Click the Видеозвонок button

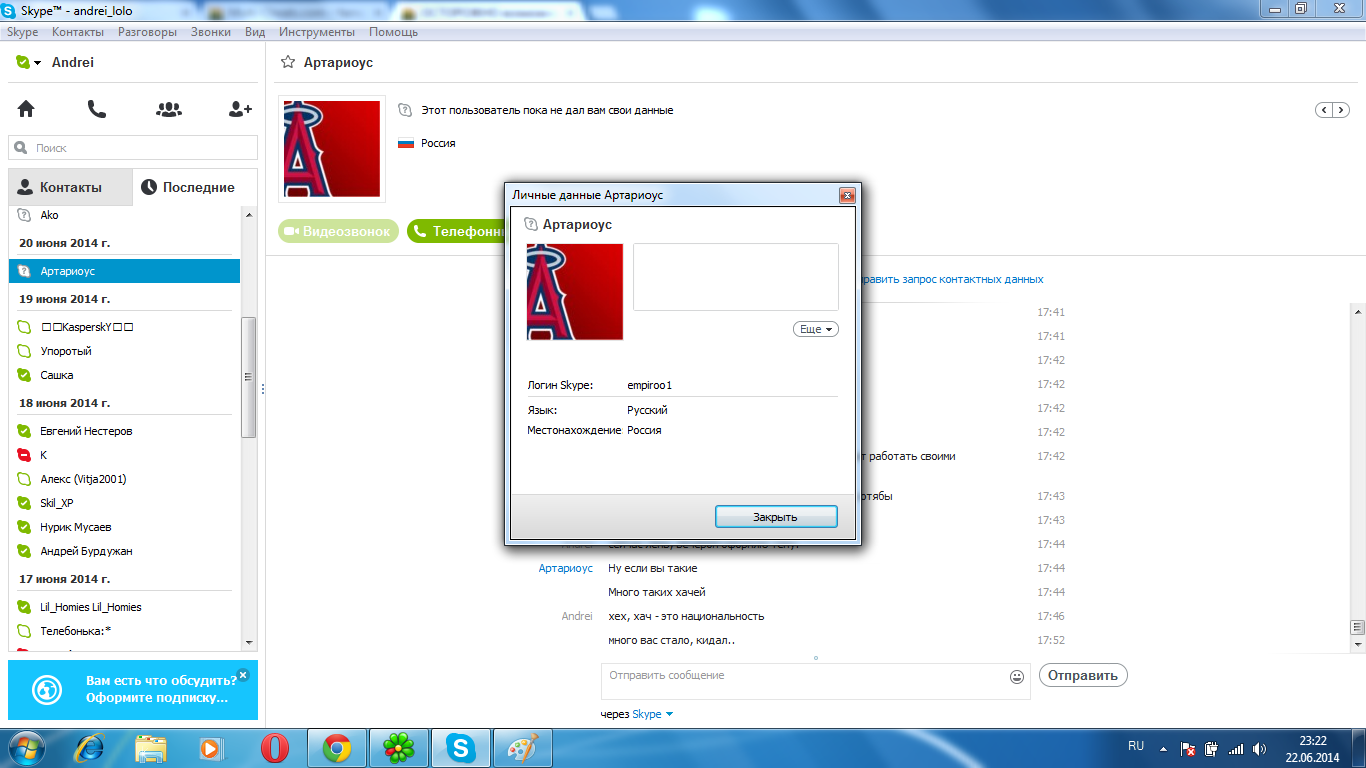click(x=338, y=231)
